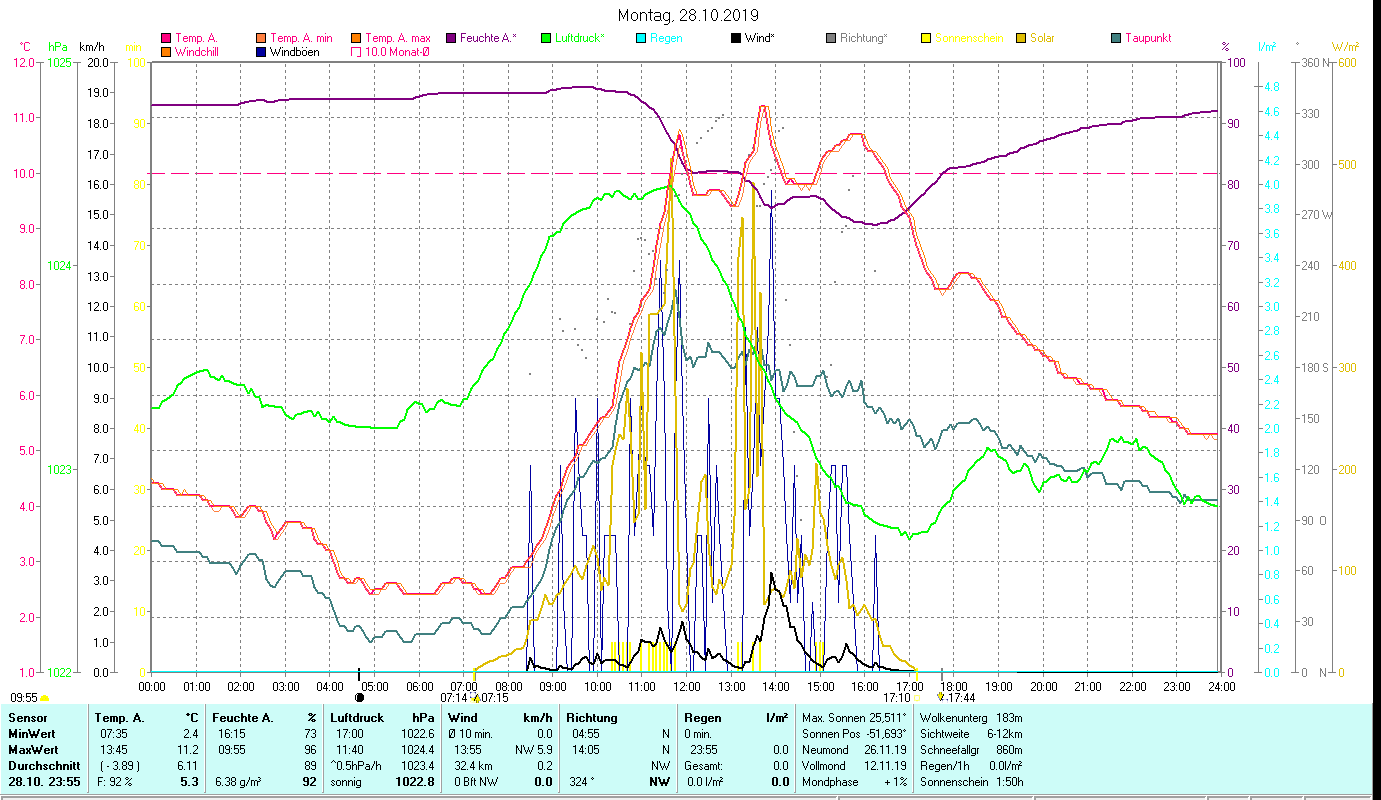Viewport: 1381px width, 800px height.
Task: Click the Schneefallgr 860m entry
Action: coord(971,749)
